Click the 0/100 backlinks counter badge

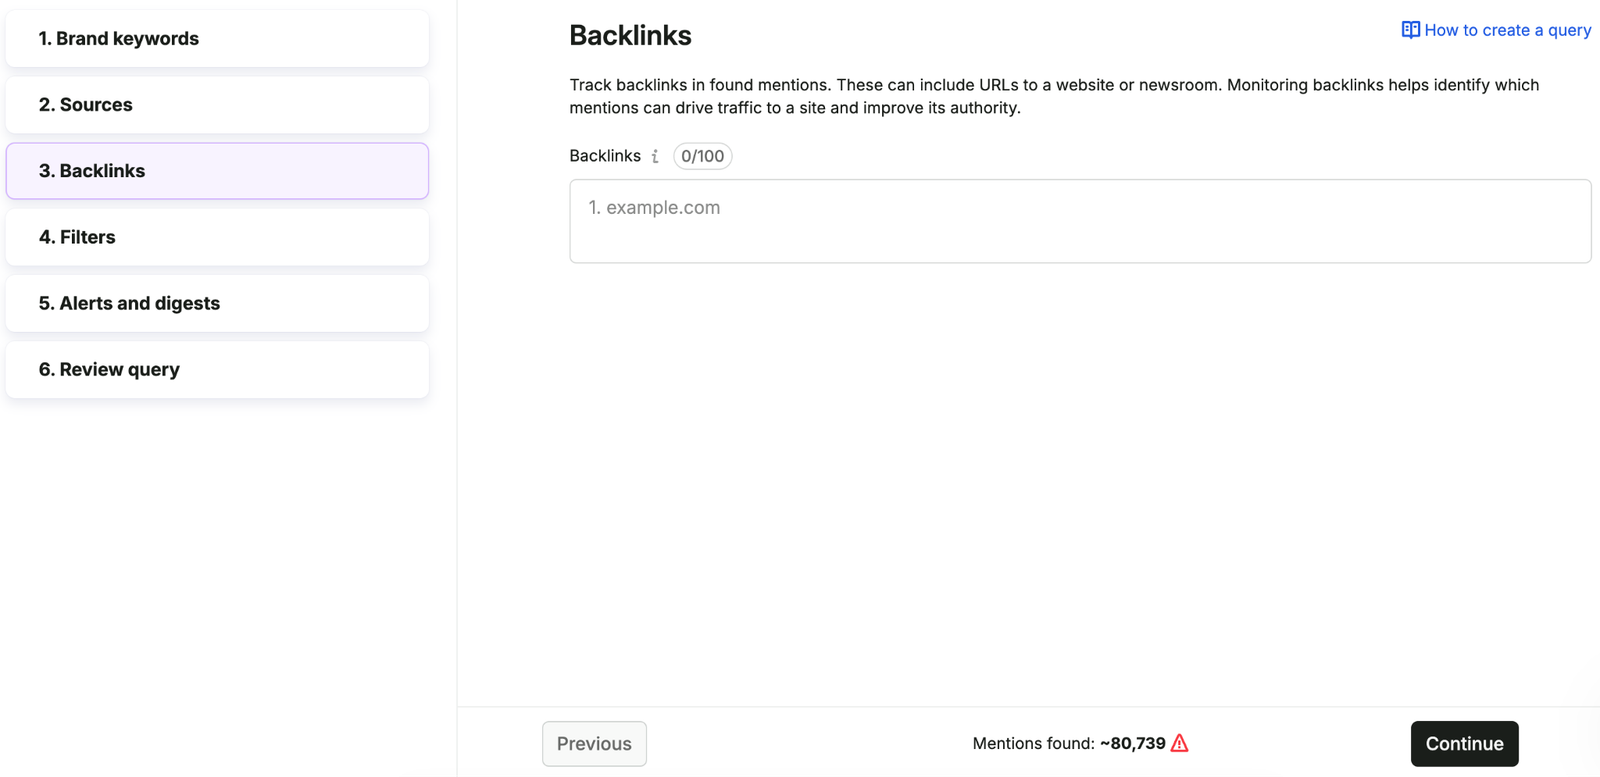tap(702, 156)
